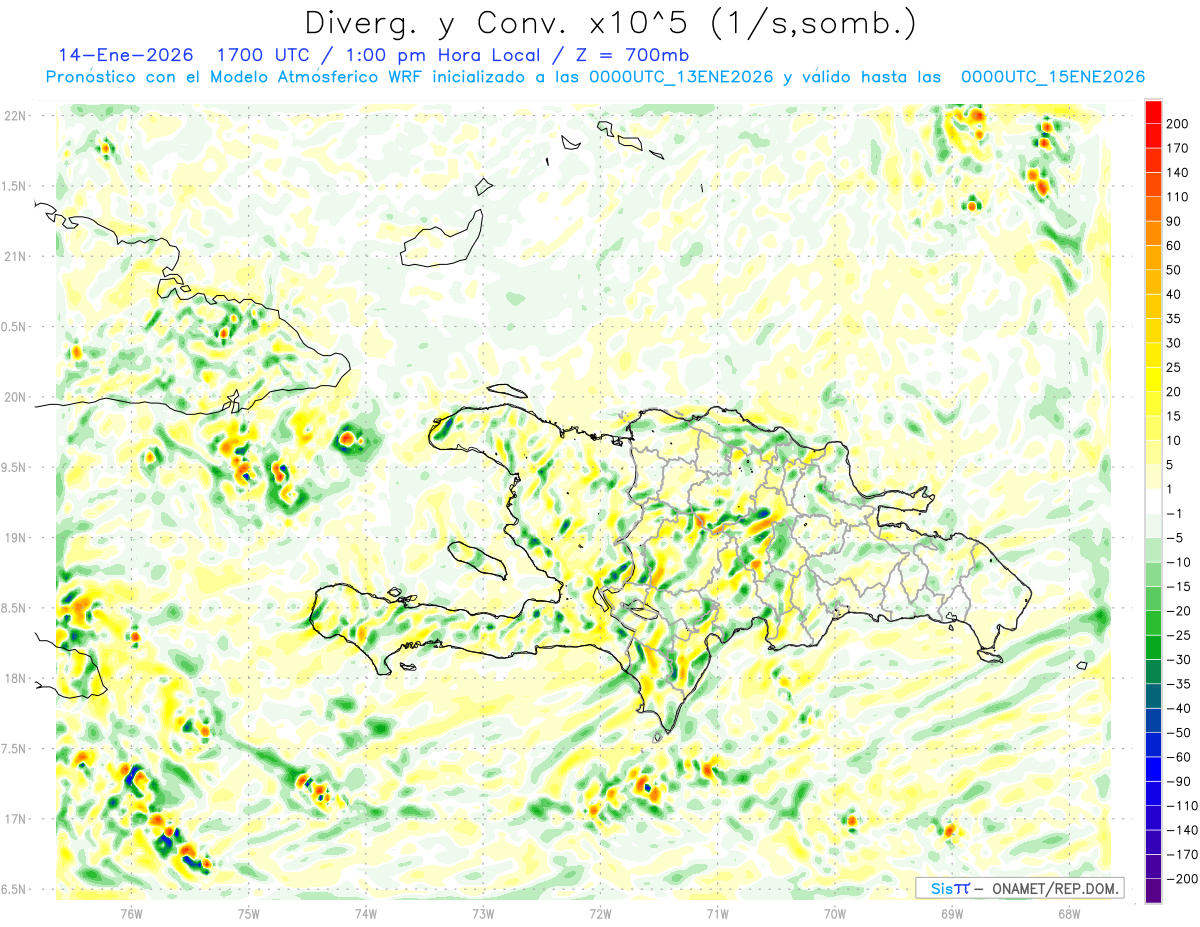Click the "22N" latitude label

pos(15,116)
